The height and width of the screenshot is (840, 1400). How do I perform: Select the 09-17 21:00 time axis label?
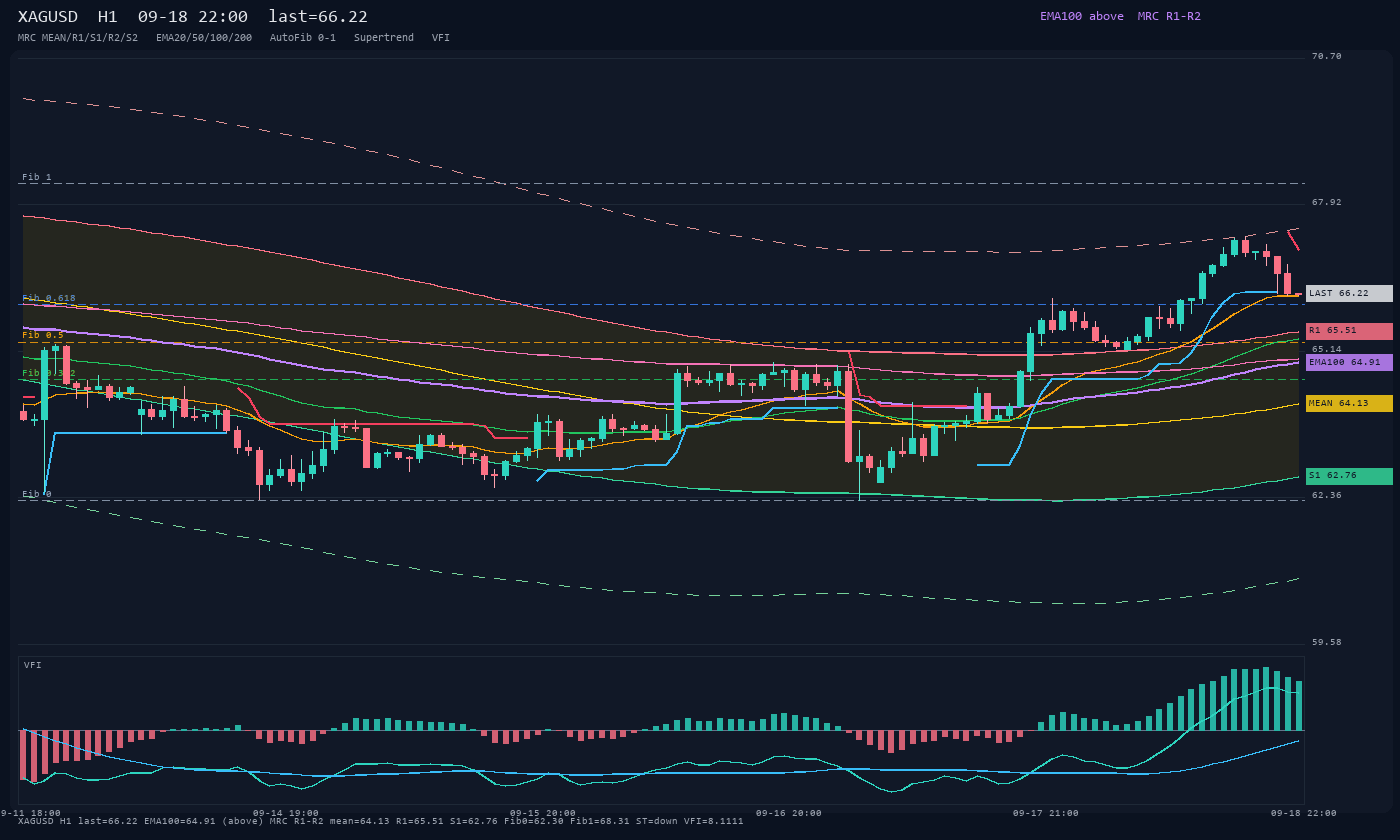(1046, 813)
